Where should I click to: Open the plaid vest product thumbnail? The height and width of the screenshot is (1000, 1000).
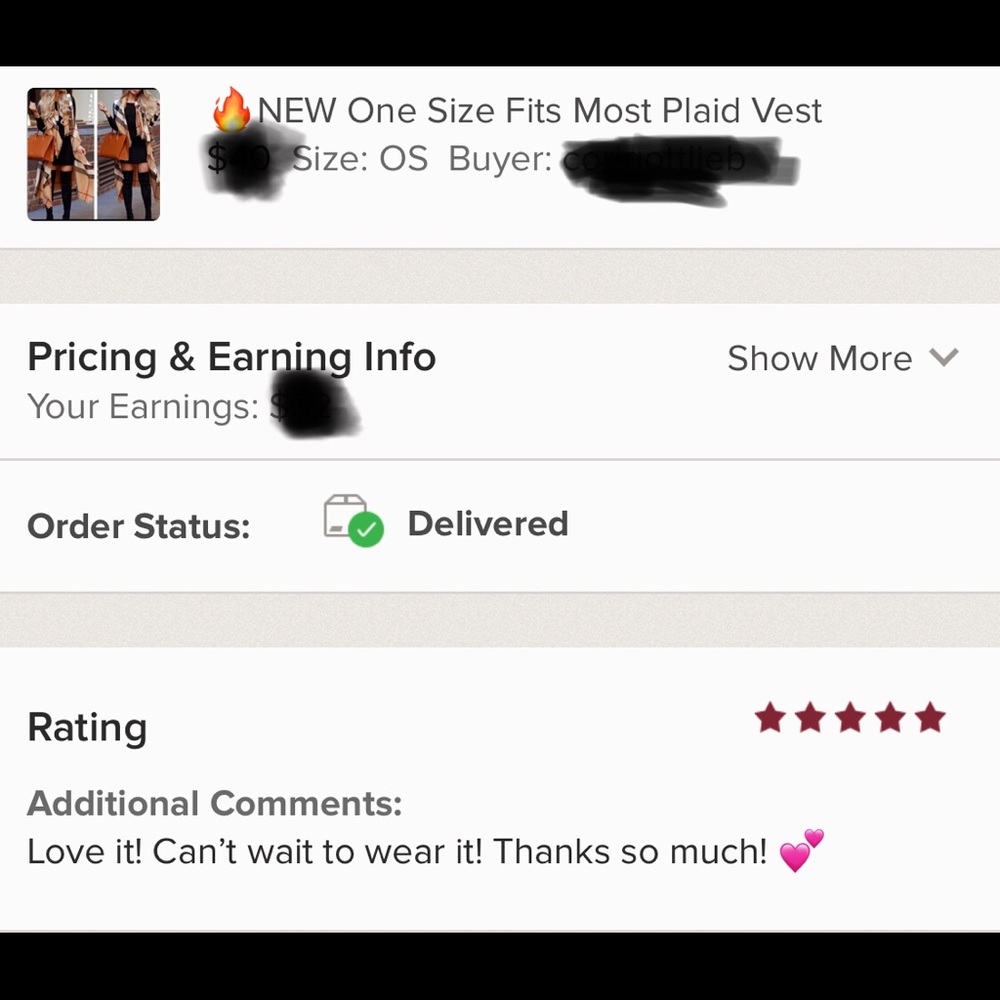(x=92, y=154)
